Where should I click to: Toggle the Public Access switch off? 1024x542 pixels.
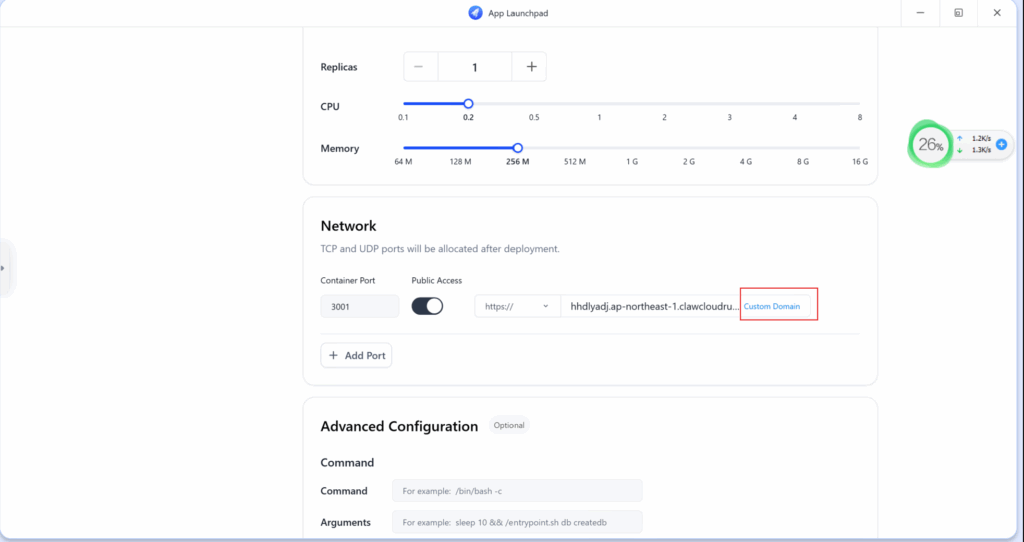pos(427,306)
